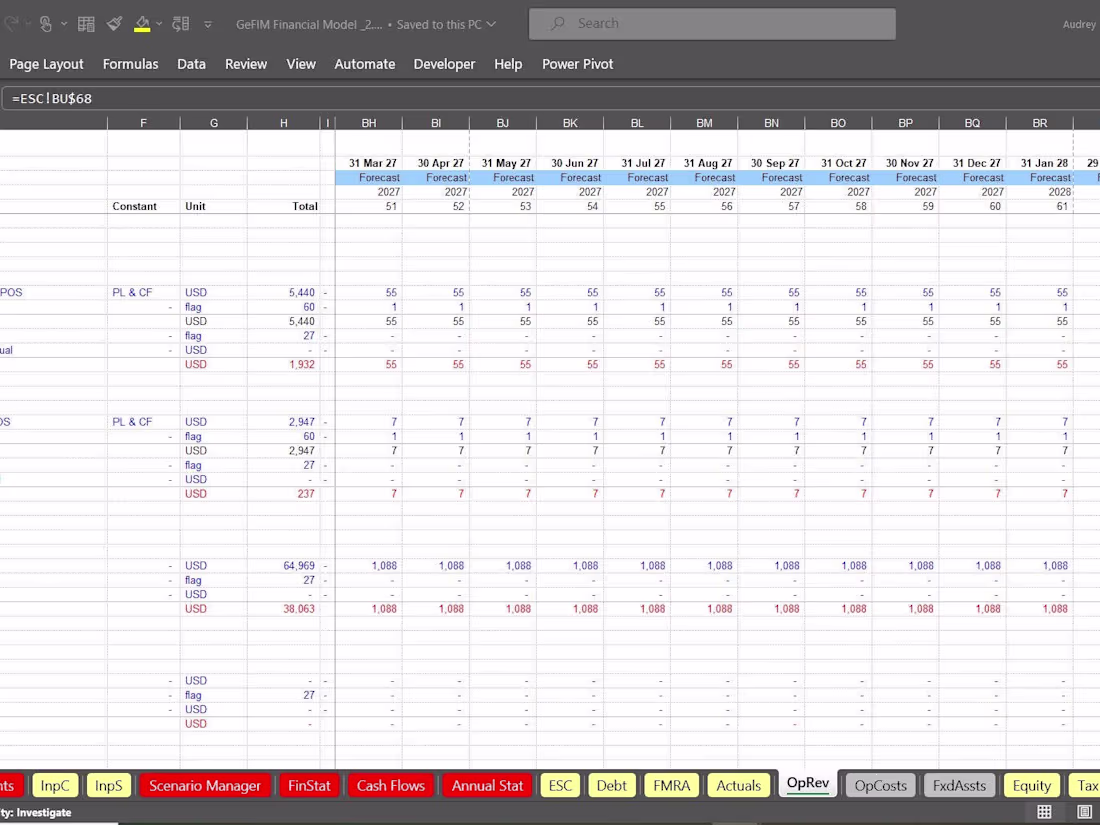Switch to Page Layout view icon in status bar
Screen dimensions: 1100x825
(1084, 812)
